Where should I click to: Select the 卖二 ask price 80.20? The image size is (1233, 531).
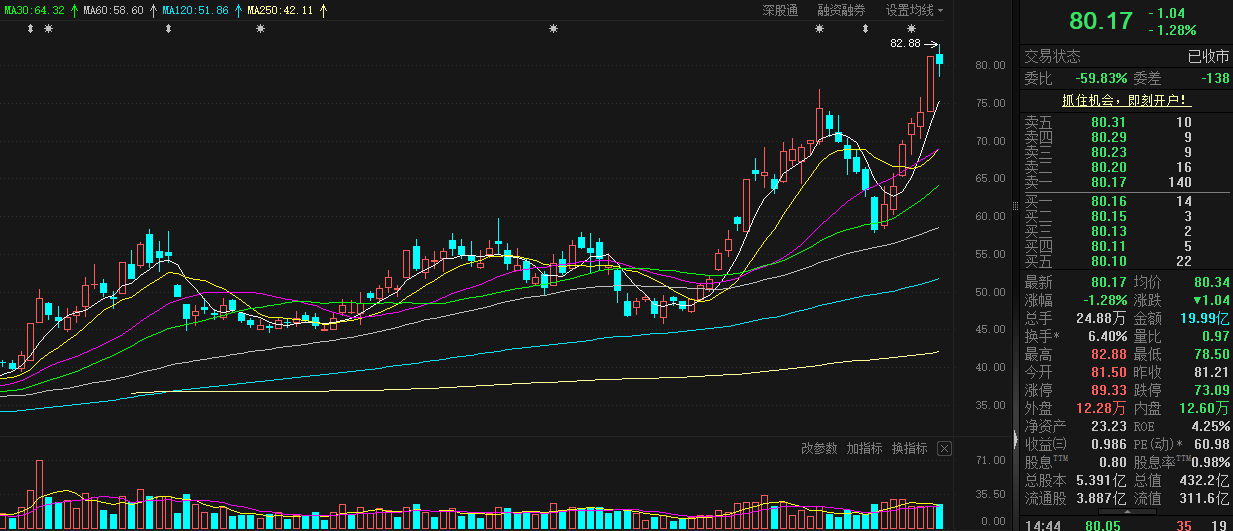[1109, 167]
